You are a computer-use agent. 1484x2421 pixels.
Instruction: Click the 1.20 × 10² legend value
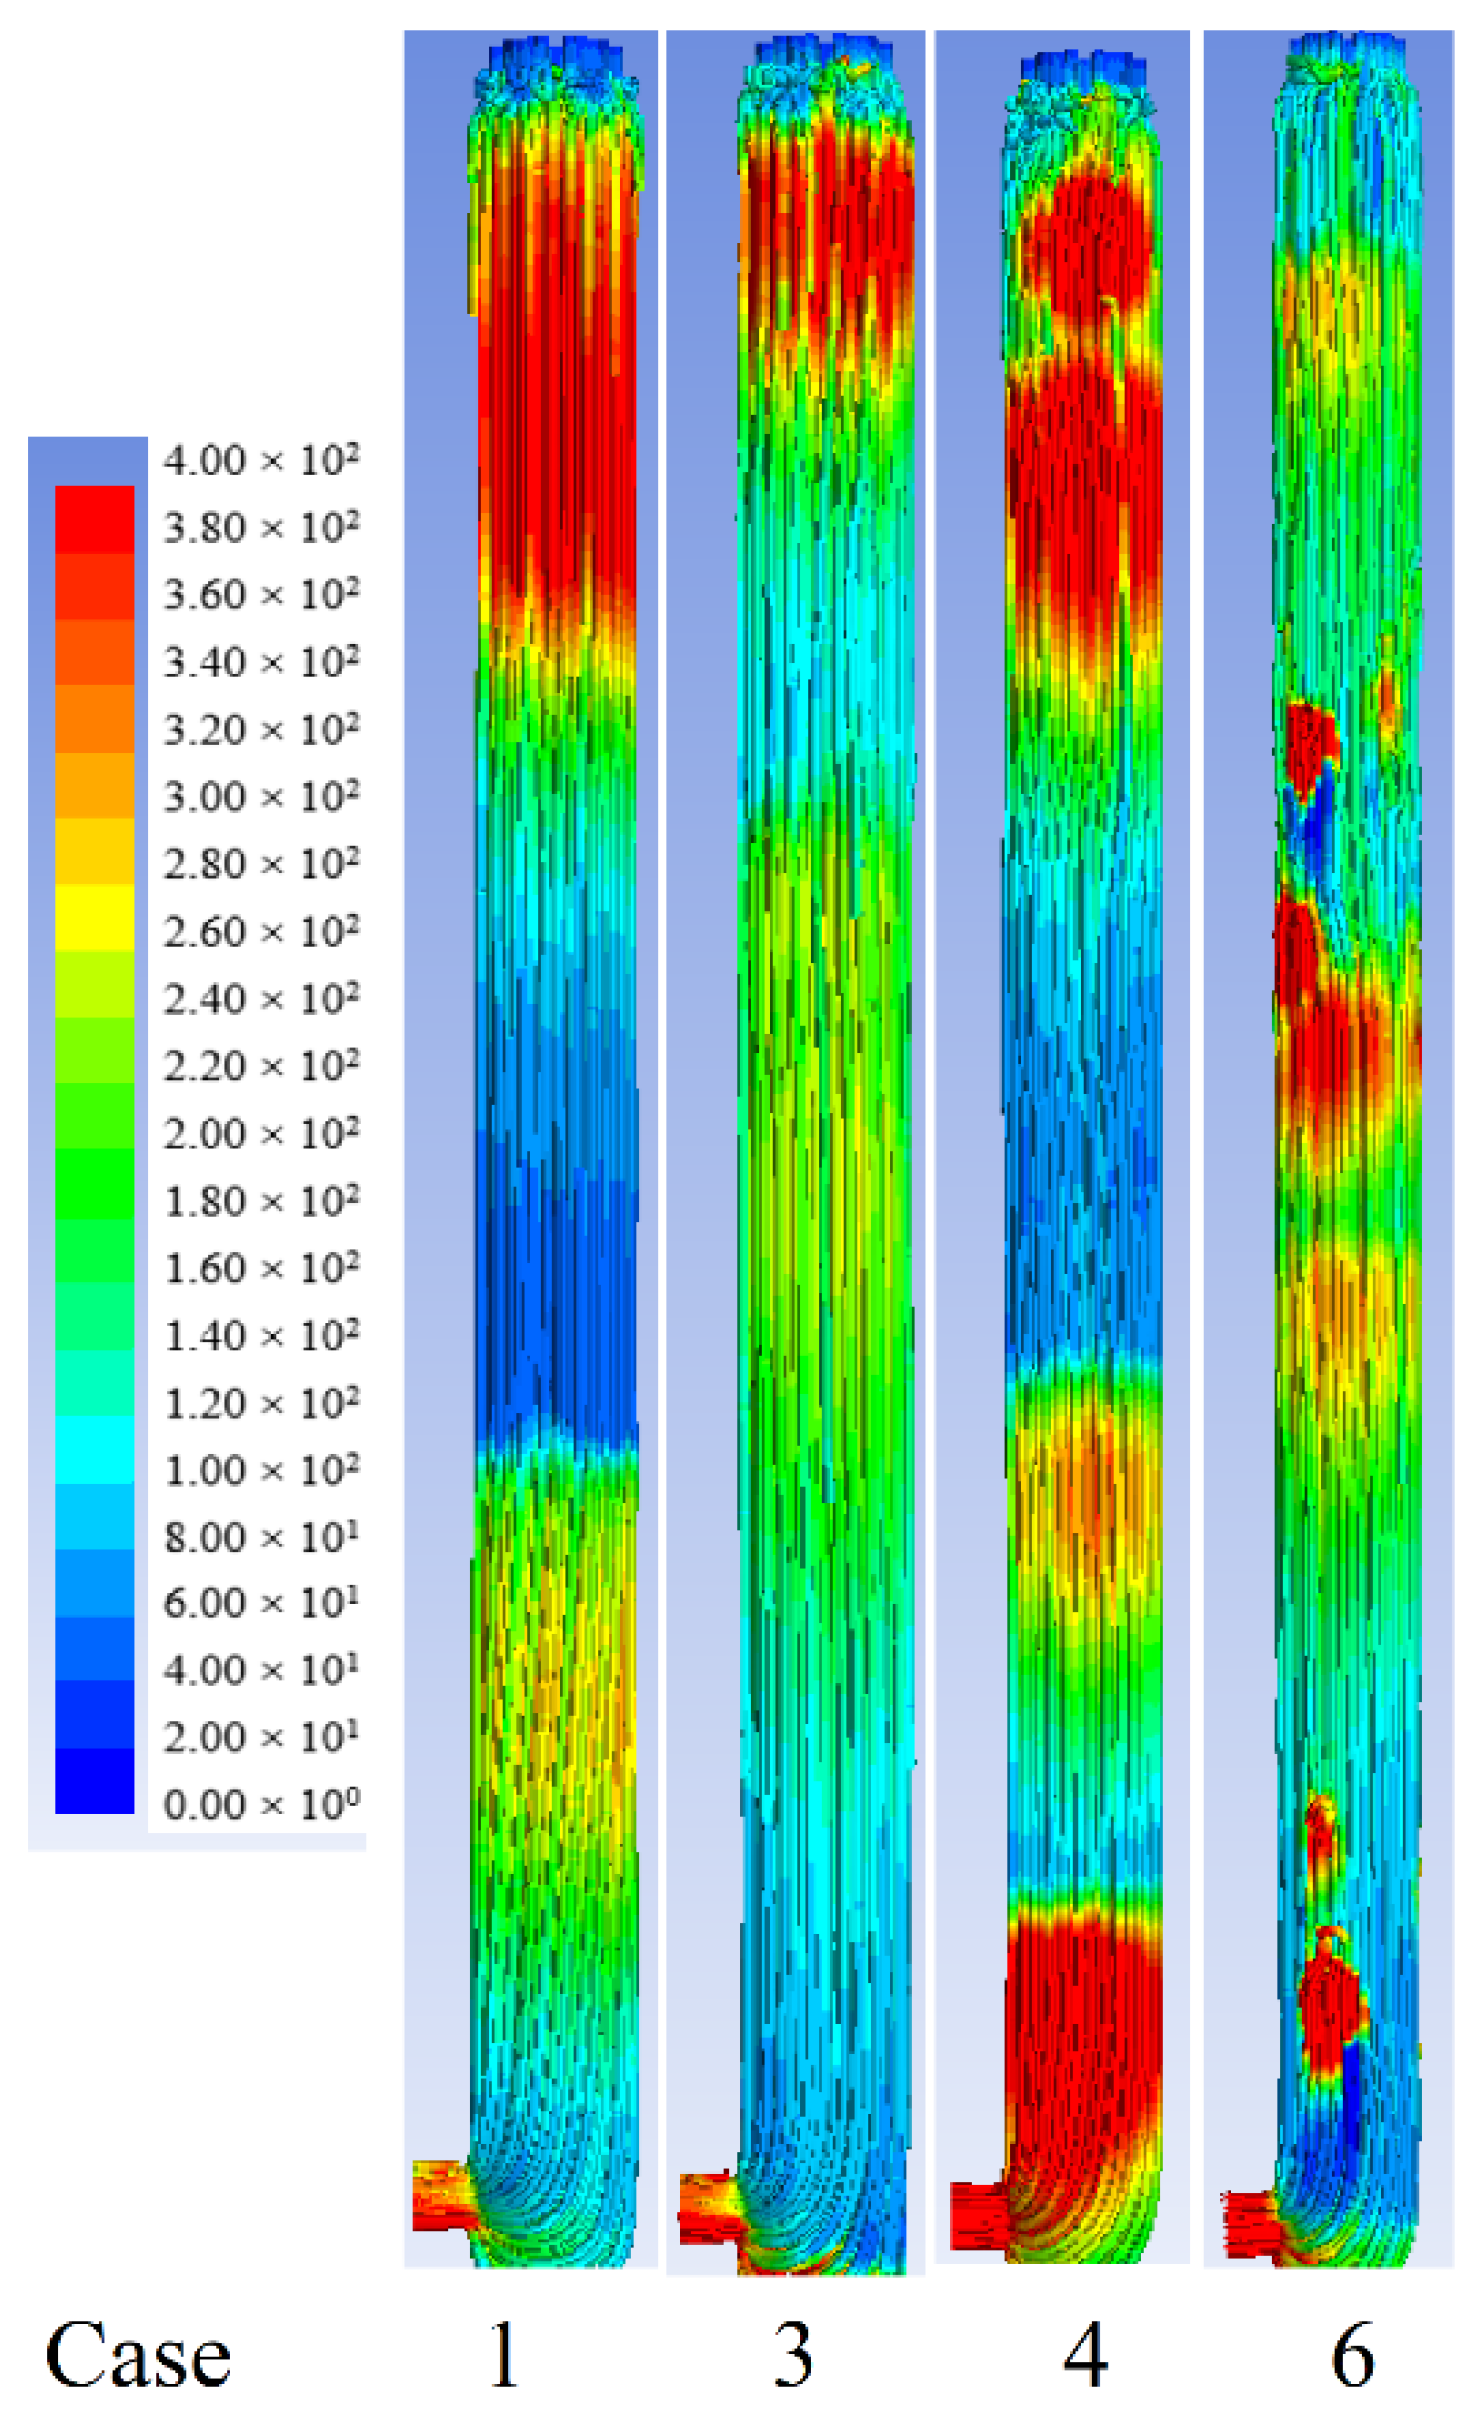click(x=261, y=1402)
